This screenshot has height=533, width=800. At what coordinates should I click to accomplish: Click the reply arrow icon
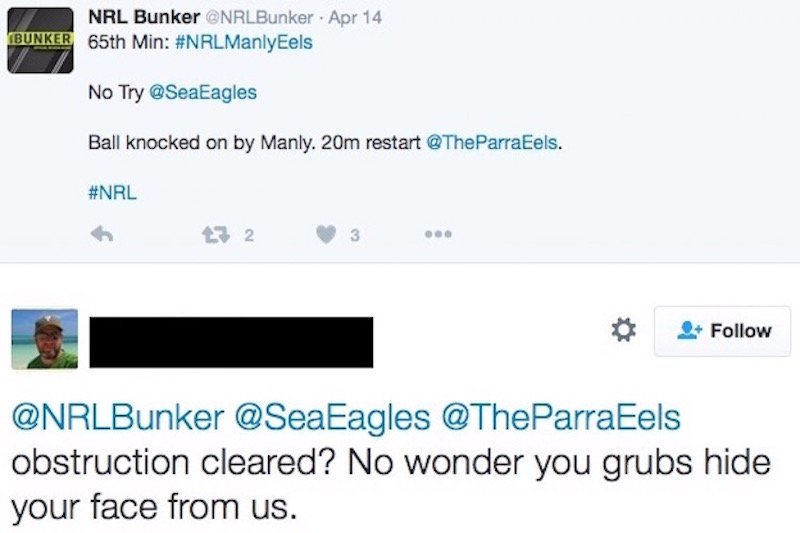100,235
